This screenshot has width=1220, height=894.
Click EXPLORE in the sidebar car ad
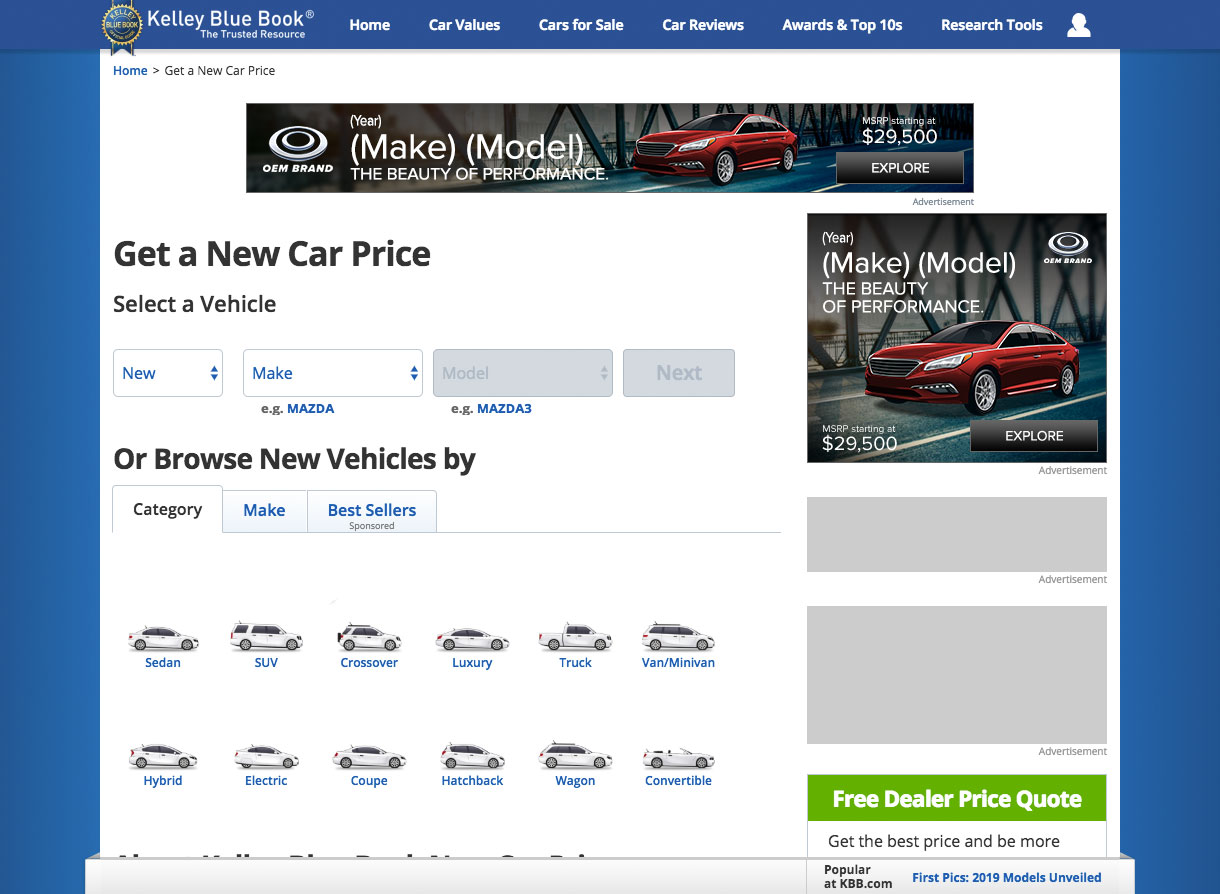[x=1034, y=436]
